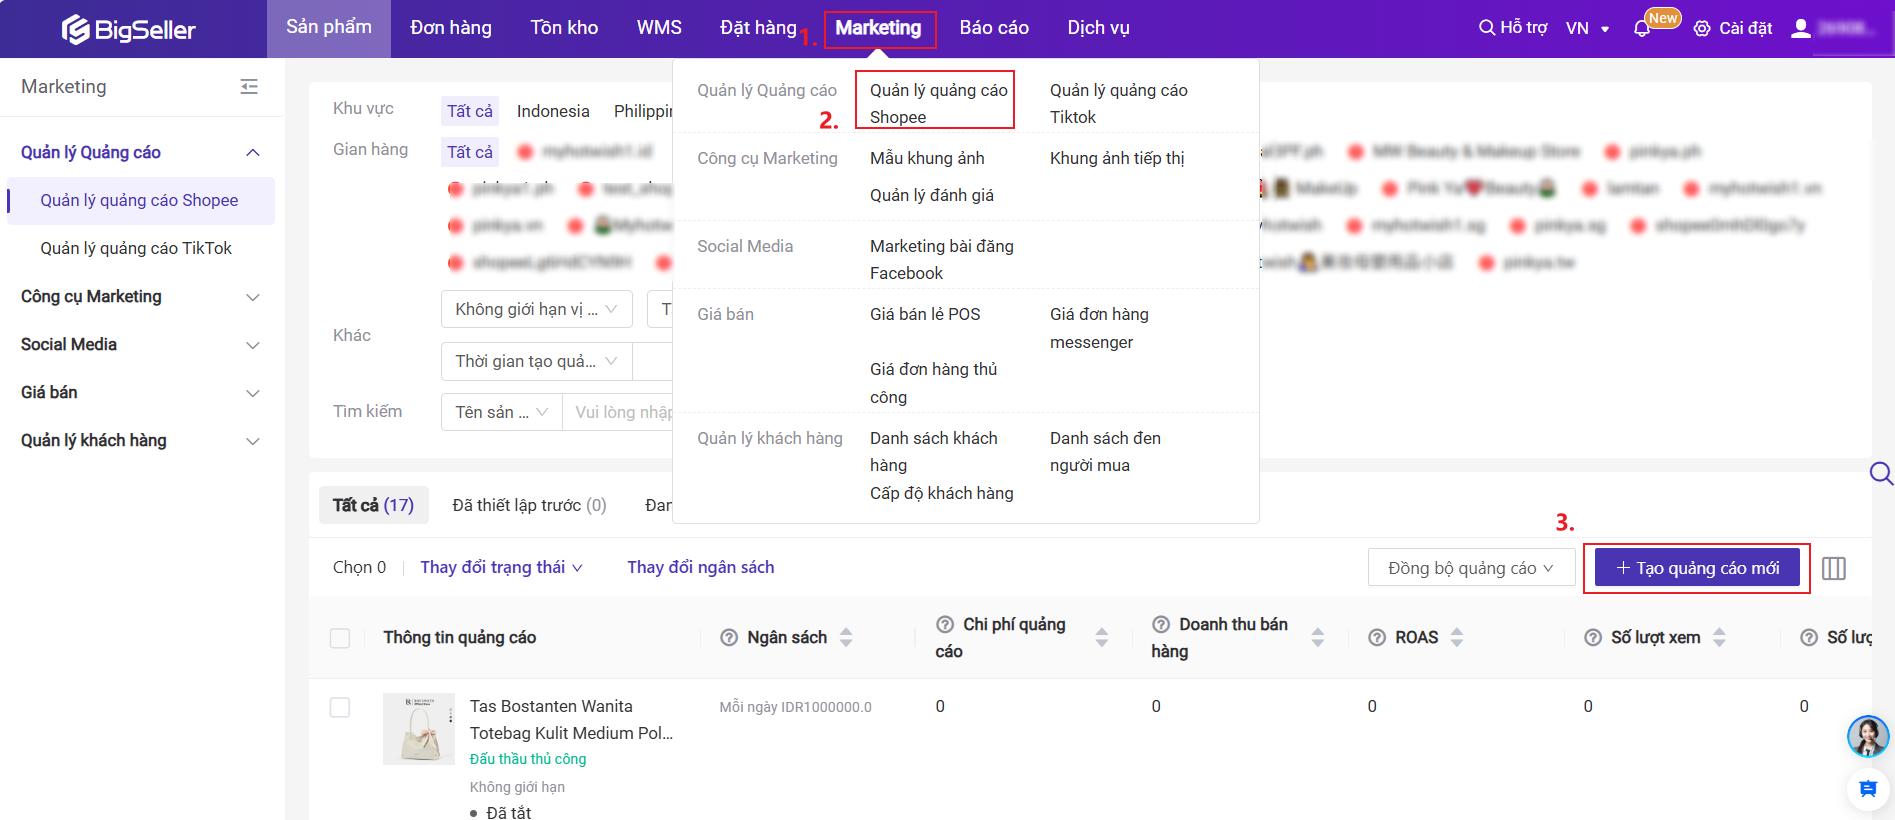Open Quản lý quảng cáo TikTok in sidebar
The image size is (1895, 820).
[136, 248]
